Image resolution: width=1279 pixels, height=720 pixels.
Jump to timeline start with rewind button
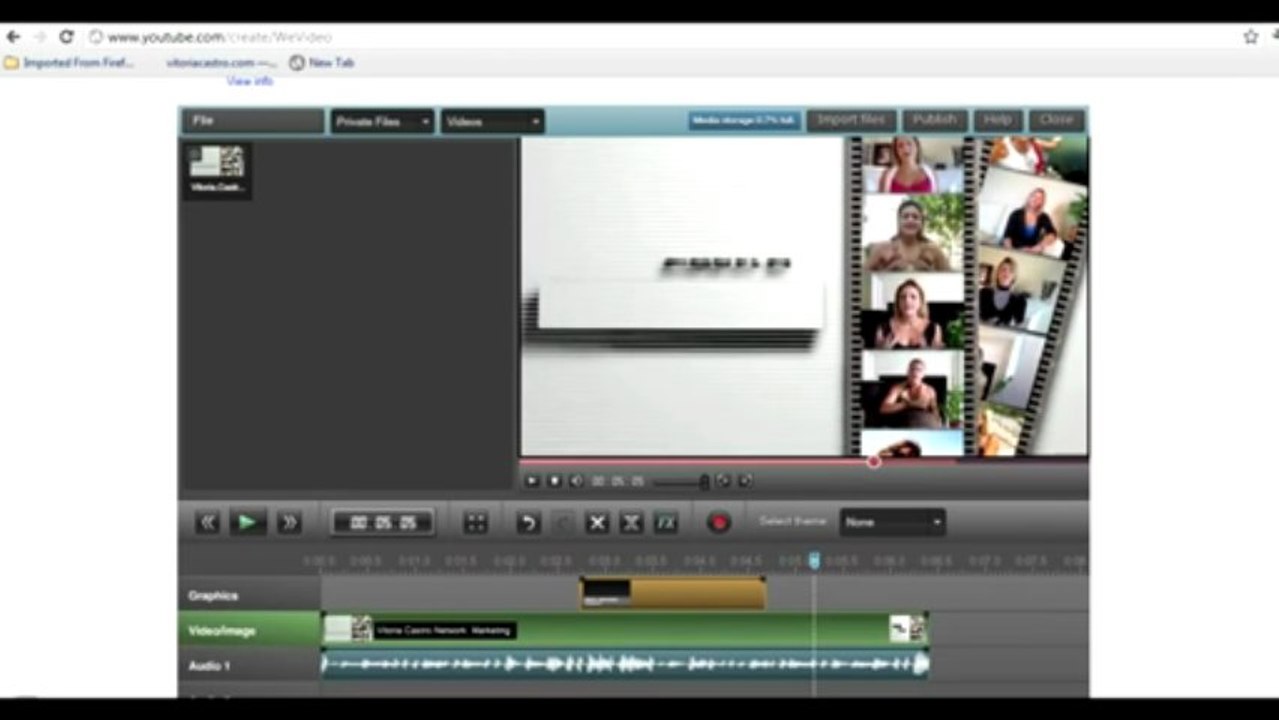coord(208,522)
